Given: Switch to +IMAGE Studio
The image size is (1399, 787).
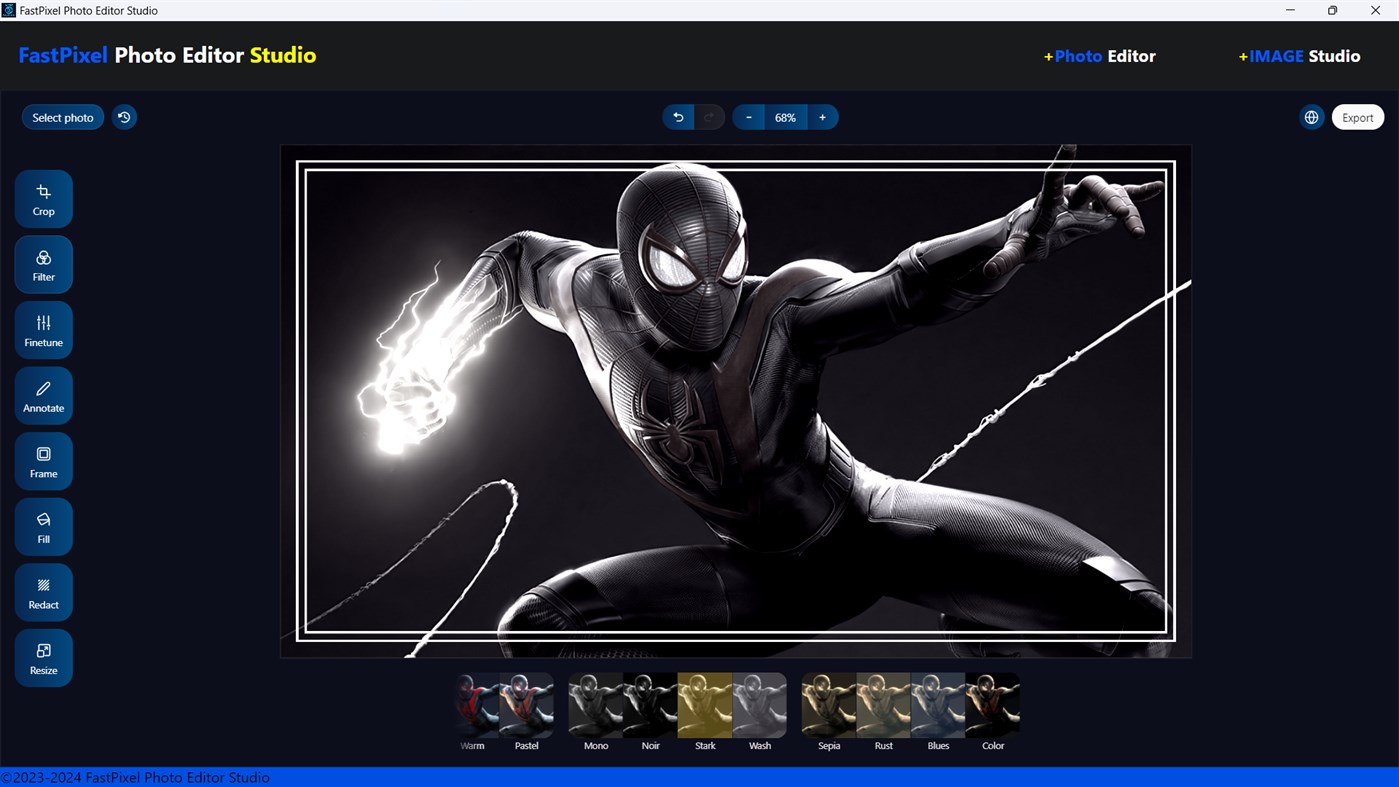Looking at the screenshot, I should pyautogui.click(x=1299, y=56).
